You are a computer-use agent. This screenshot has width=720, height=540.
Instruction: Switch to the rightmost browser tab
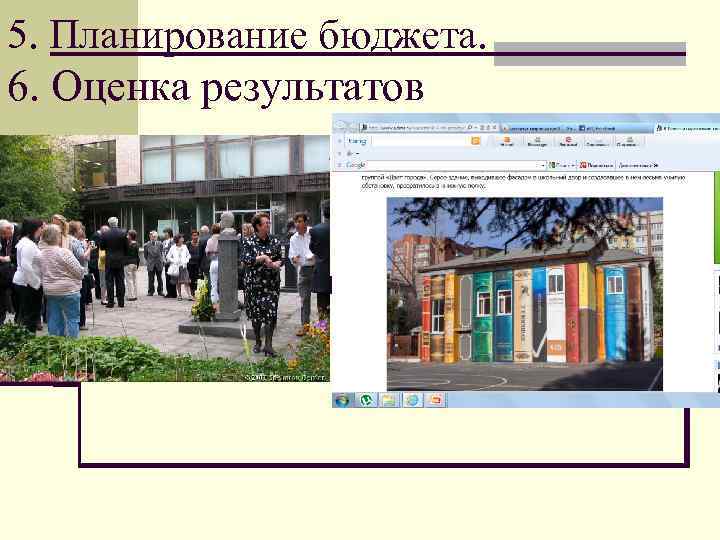click(687, 129)
